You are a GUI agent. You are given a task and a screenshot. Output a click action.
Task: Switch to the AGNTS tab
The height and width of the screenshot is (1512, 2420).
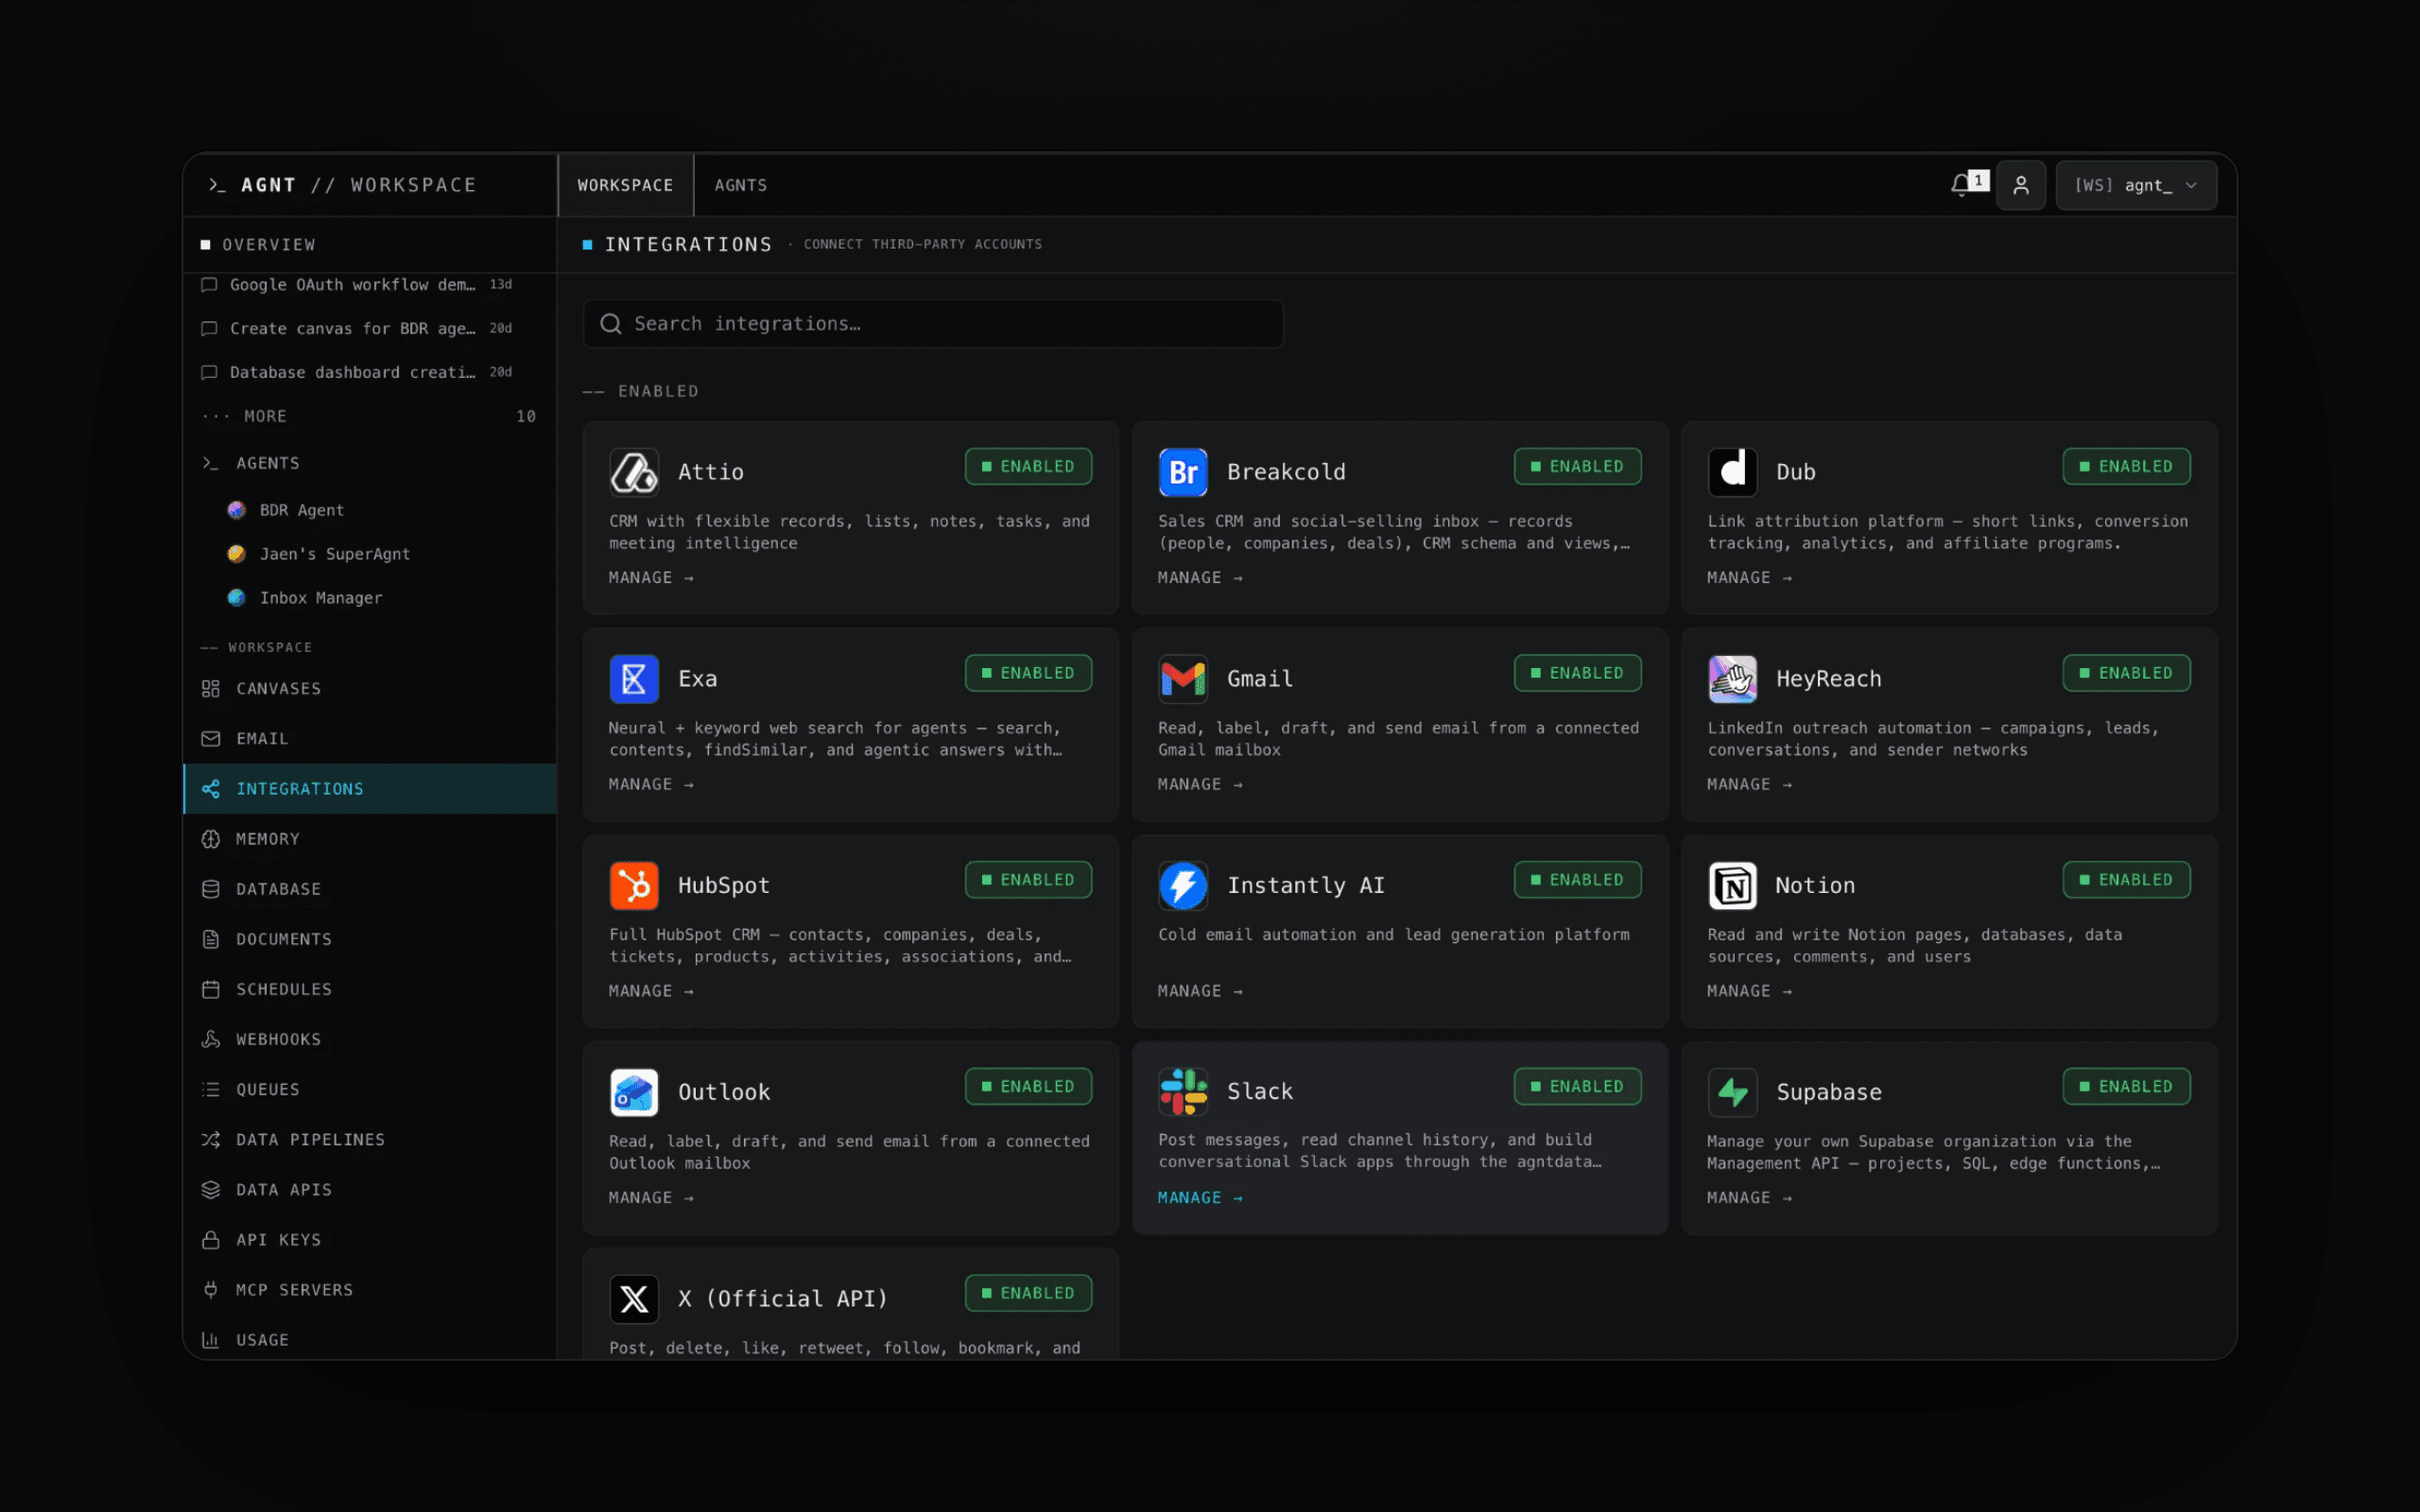point(741,185)
